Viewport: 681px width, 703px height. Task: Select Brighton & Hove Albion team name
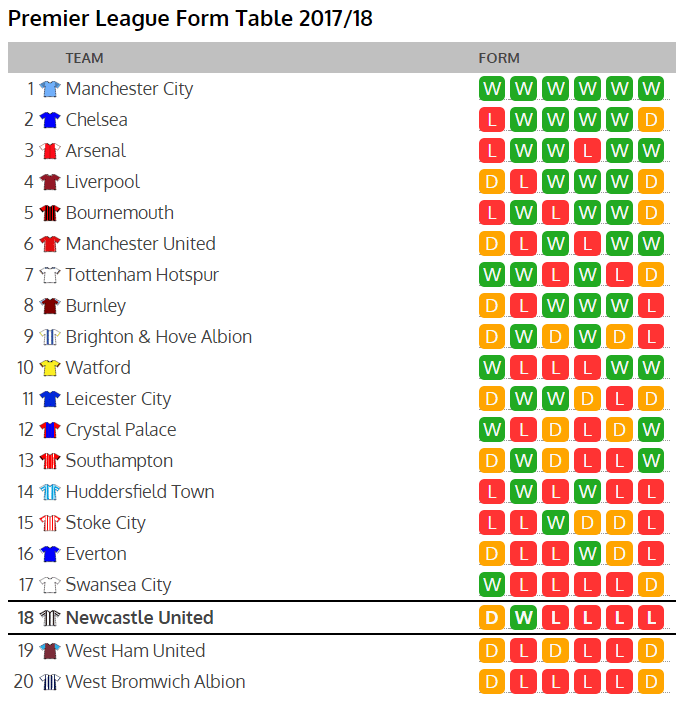pos(158,337)
